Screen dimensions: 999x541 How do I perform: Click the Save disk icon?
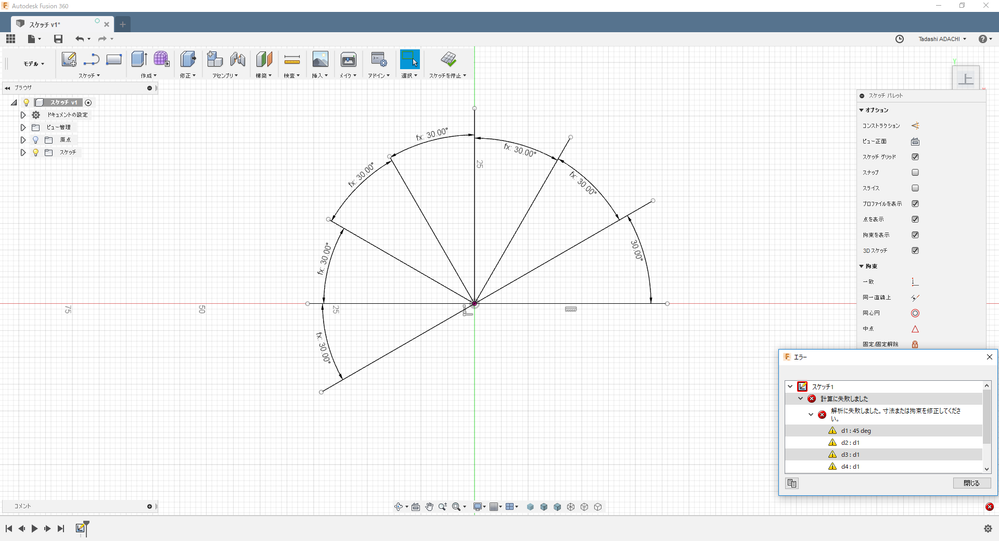coord(58,39)
